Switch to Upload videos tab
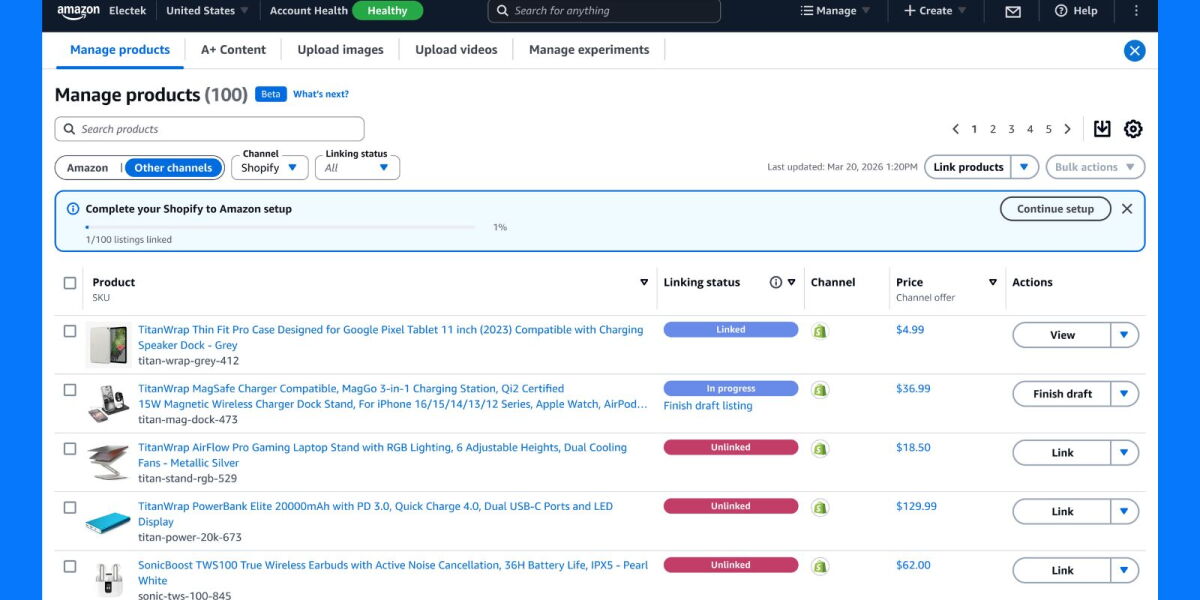1200x600 pixels. click(x=456, y=50)
